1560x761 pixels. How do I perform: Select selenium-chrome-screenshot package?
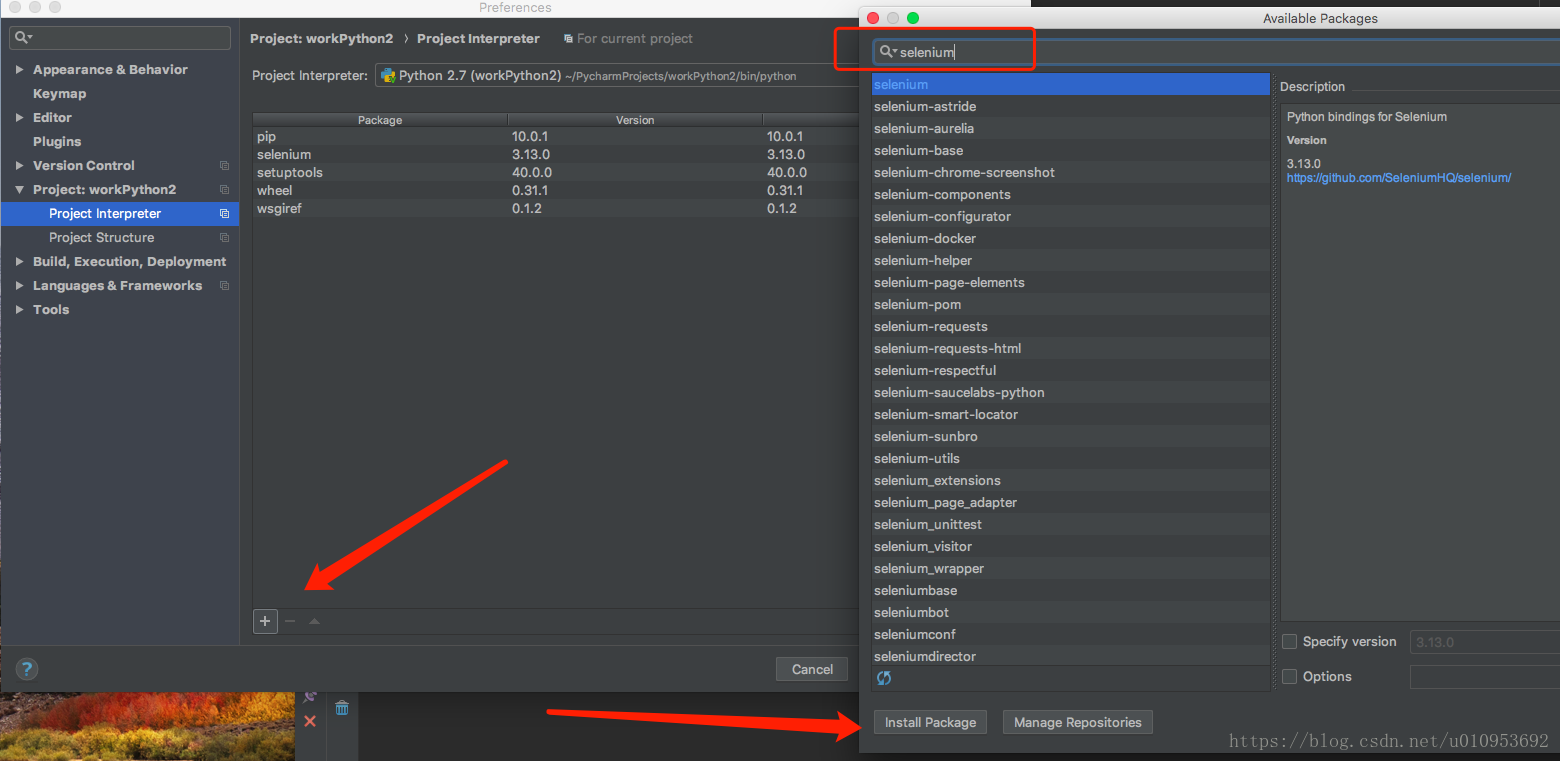(x=1071, y=173)
